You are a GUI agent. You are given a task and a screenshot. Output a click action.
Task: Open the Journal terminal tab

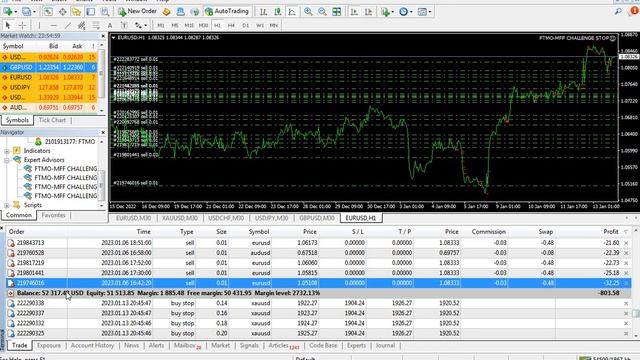[385, 345]
